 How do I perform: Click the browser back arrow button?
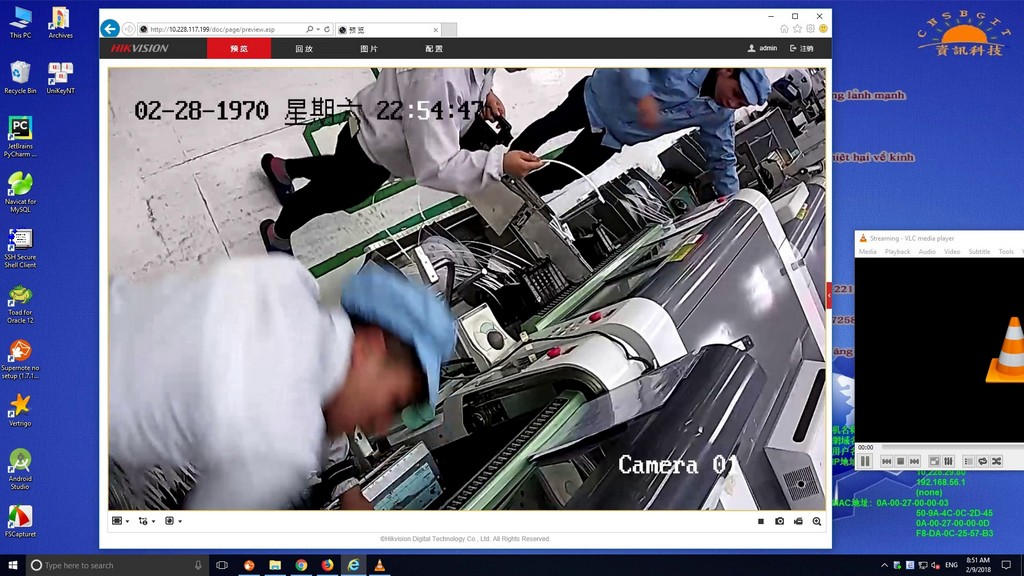110,29
